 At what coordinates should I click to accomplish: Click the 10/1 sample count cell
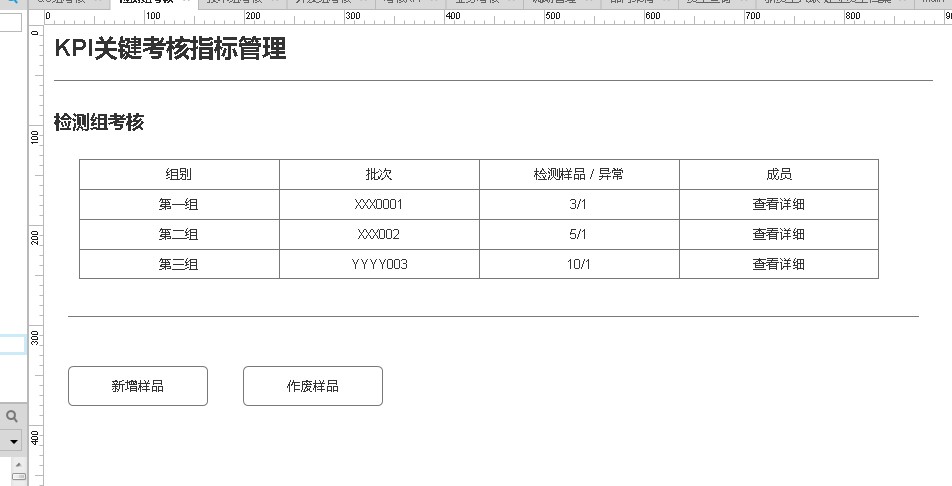click(x=579, y=264)
